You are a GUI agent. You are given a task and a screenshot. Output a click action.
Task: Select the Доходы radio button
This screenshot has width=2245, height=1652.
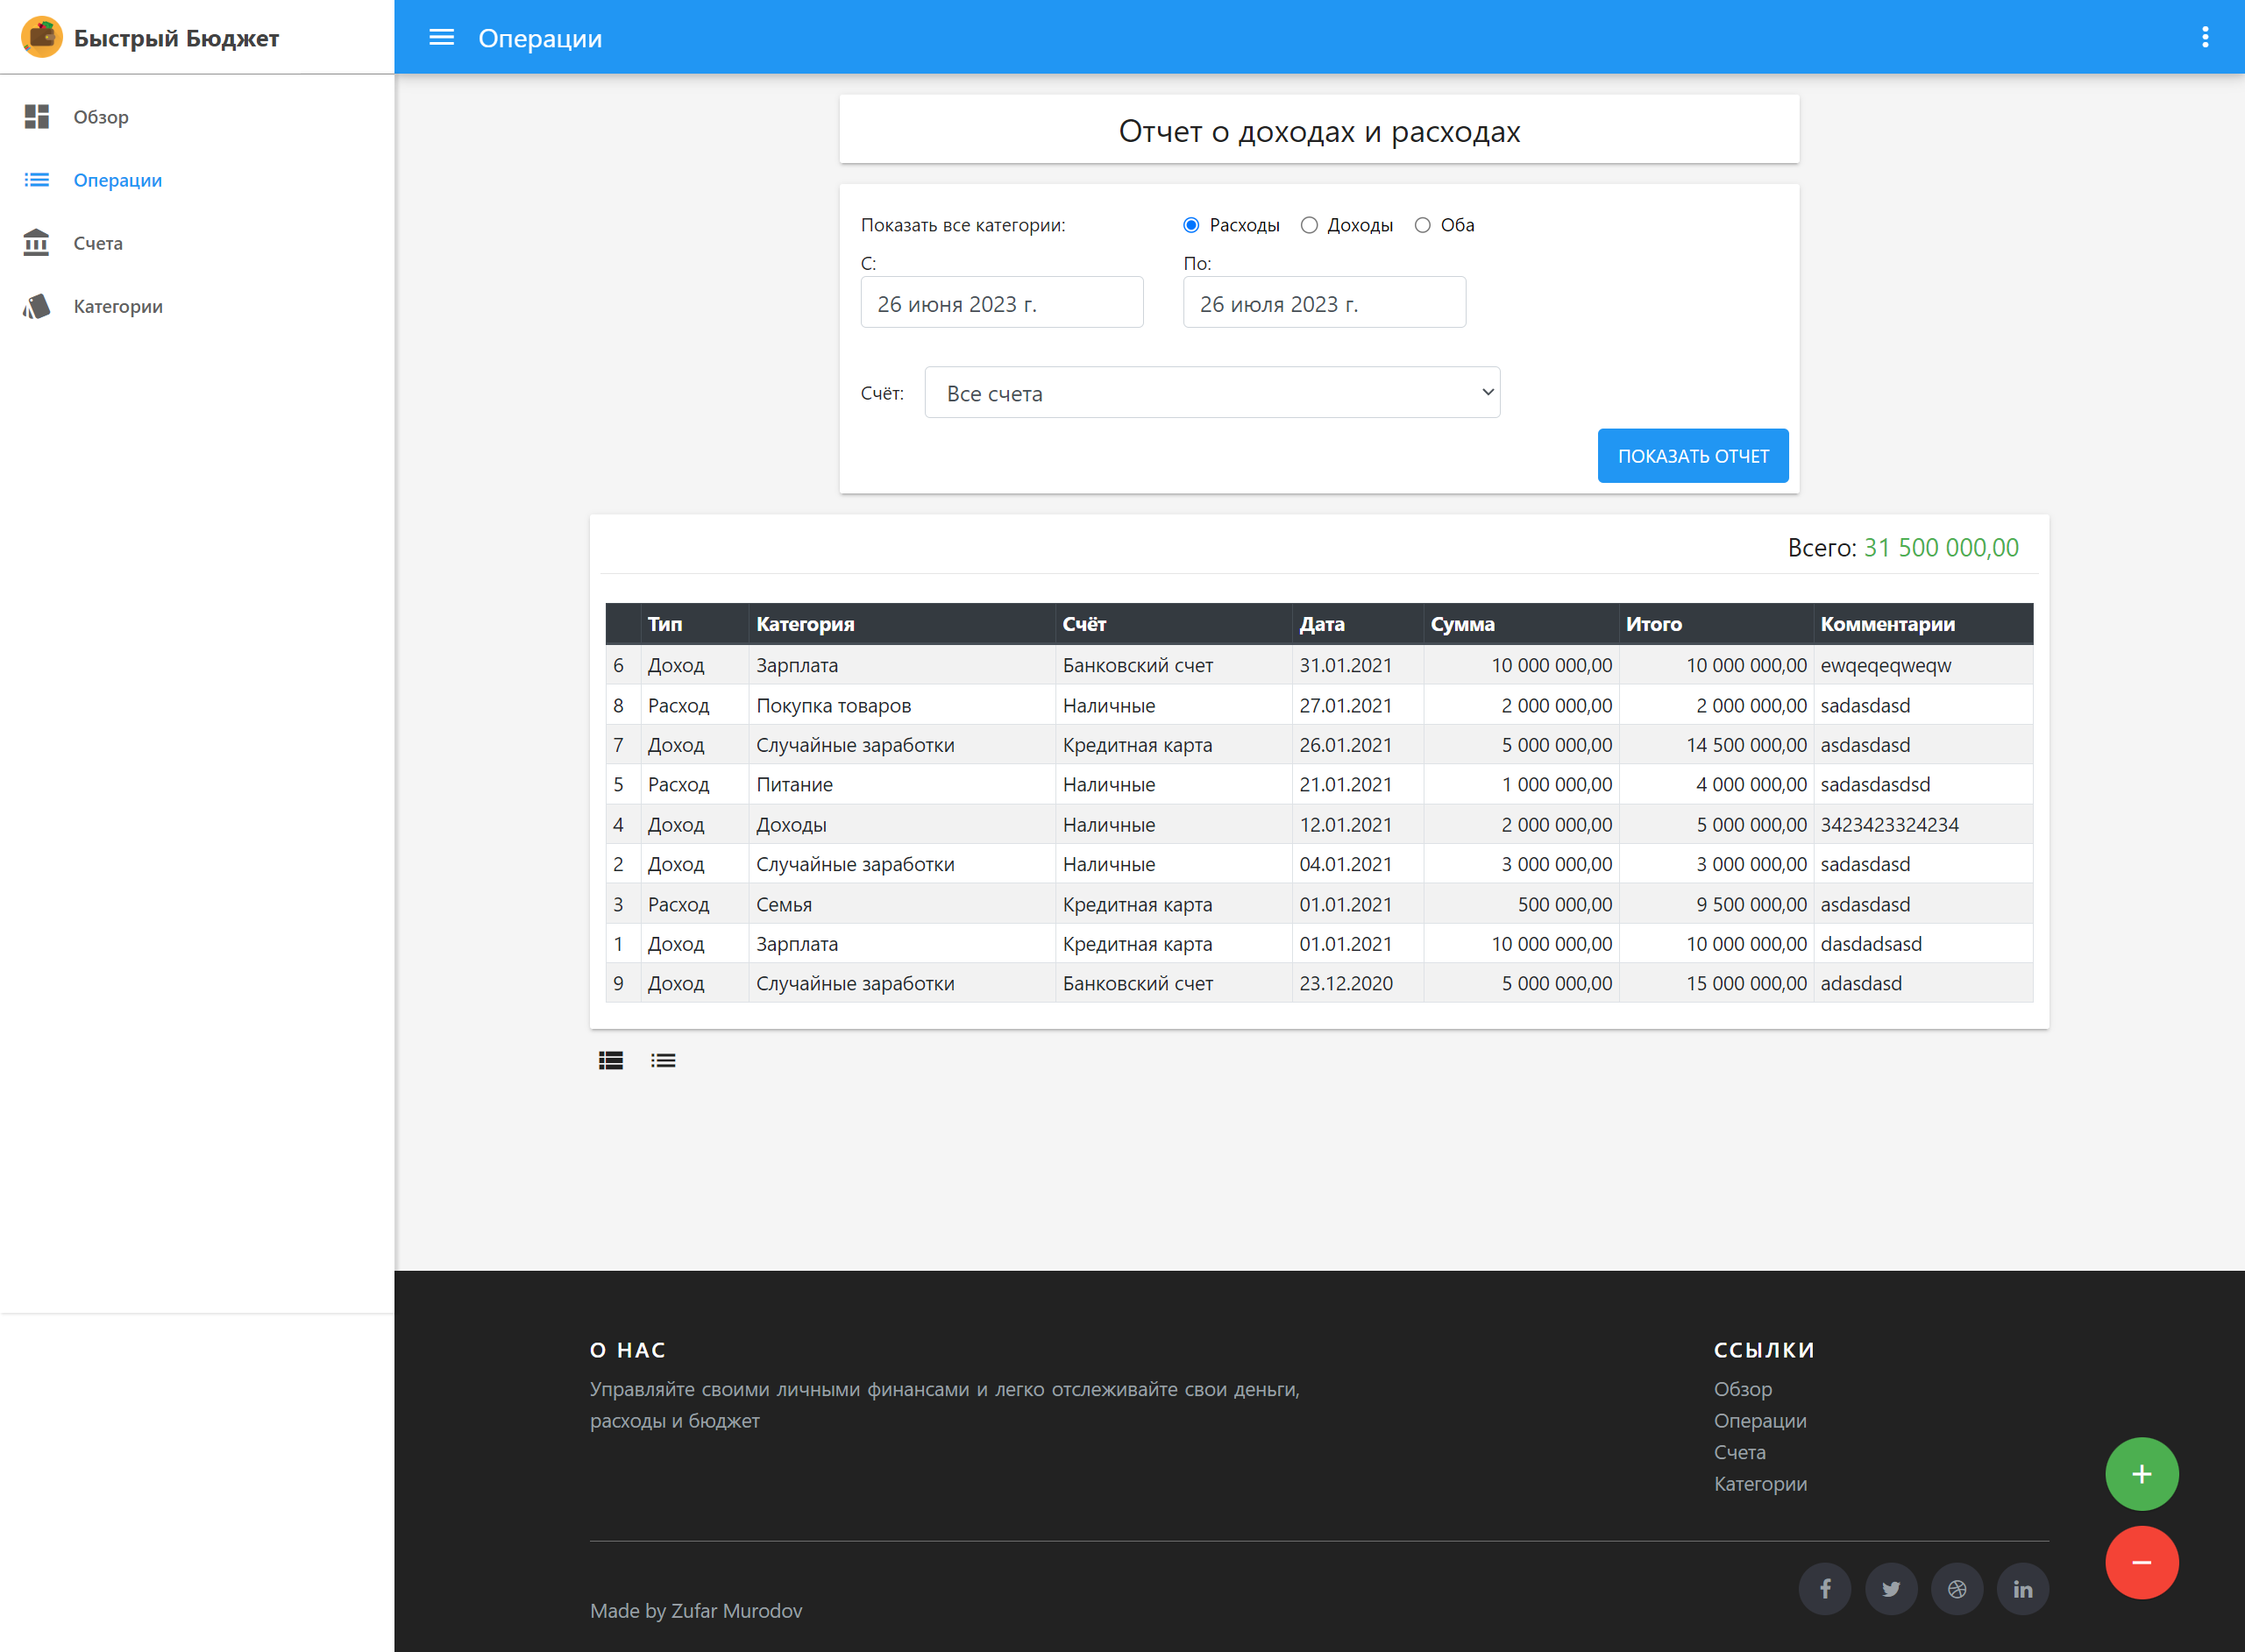click(x=1309, y=225)
